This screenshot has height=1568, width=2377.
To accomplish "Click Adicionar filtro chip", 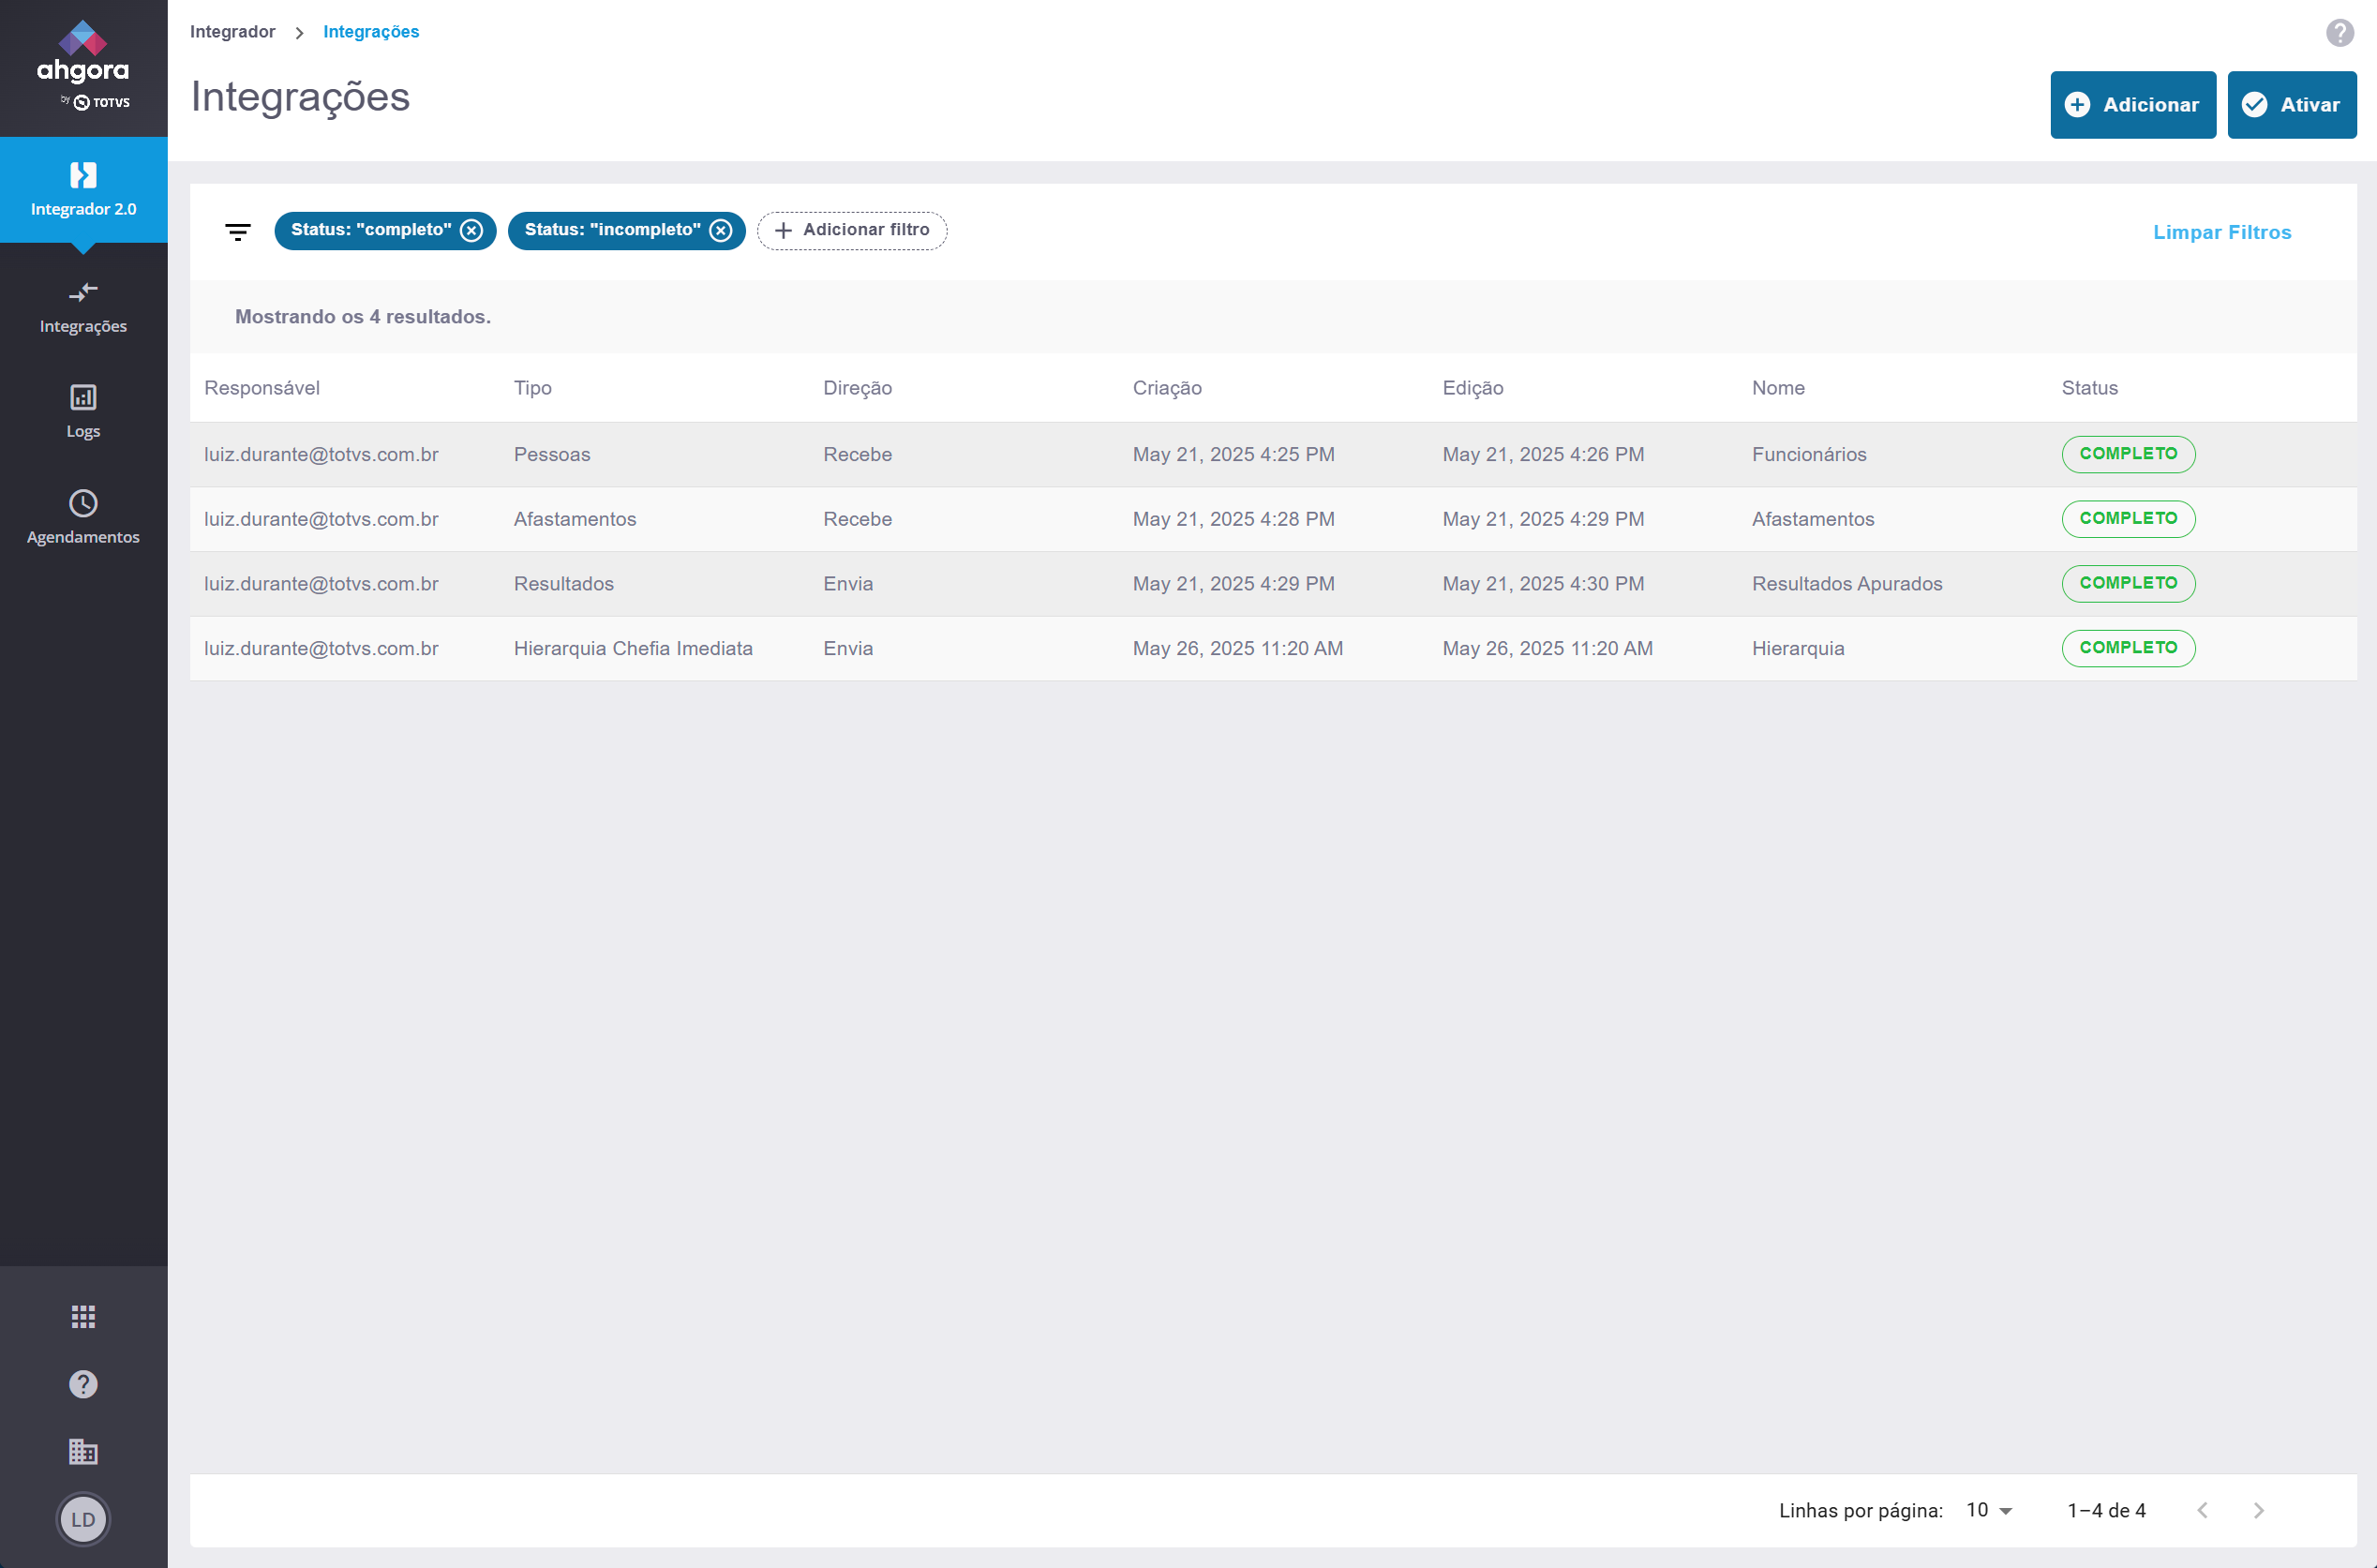I will (852, 230).
